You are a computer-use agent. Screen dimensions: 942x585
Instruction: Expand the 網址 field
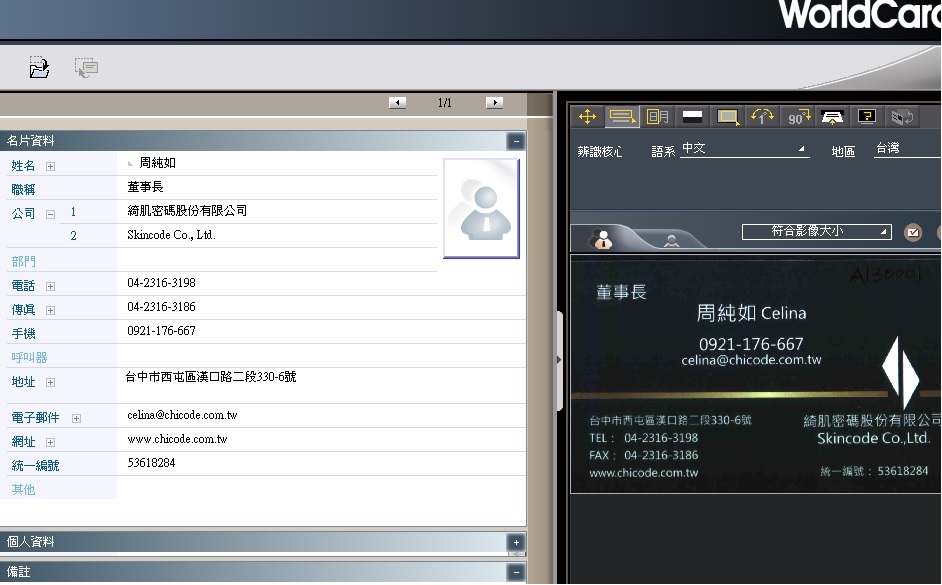(50, 443)
